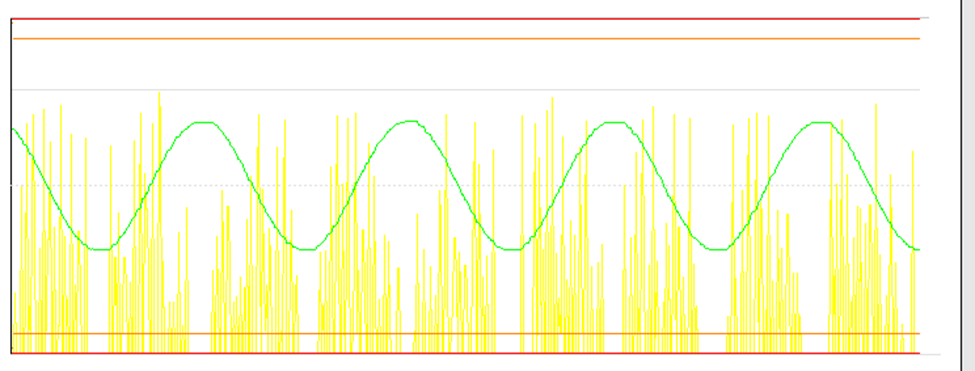Click the first crest of the green sine wave
This screenshot has width=975, height=371.
coord(204,122)
